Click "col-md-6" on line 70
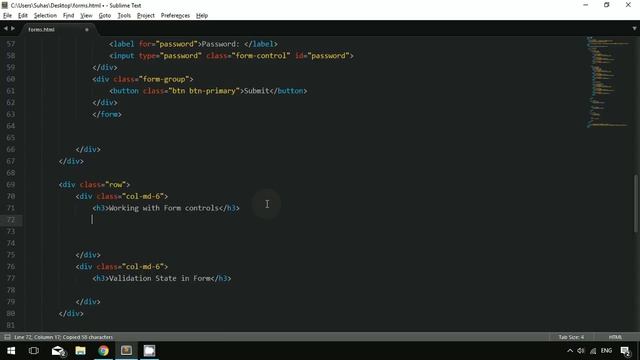The image size is (640, 360). 143,196
